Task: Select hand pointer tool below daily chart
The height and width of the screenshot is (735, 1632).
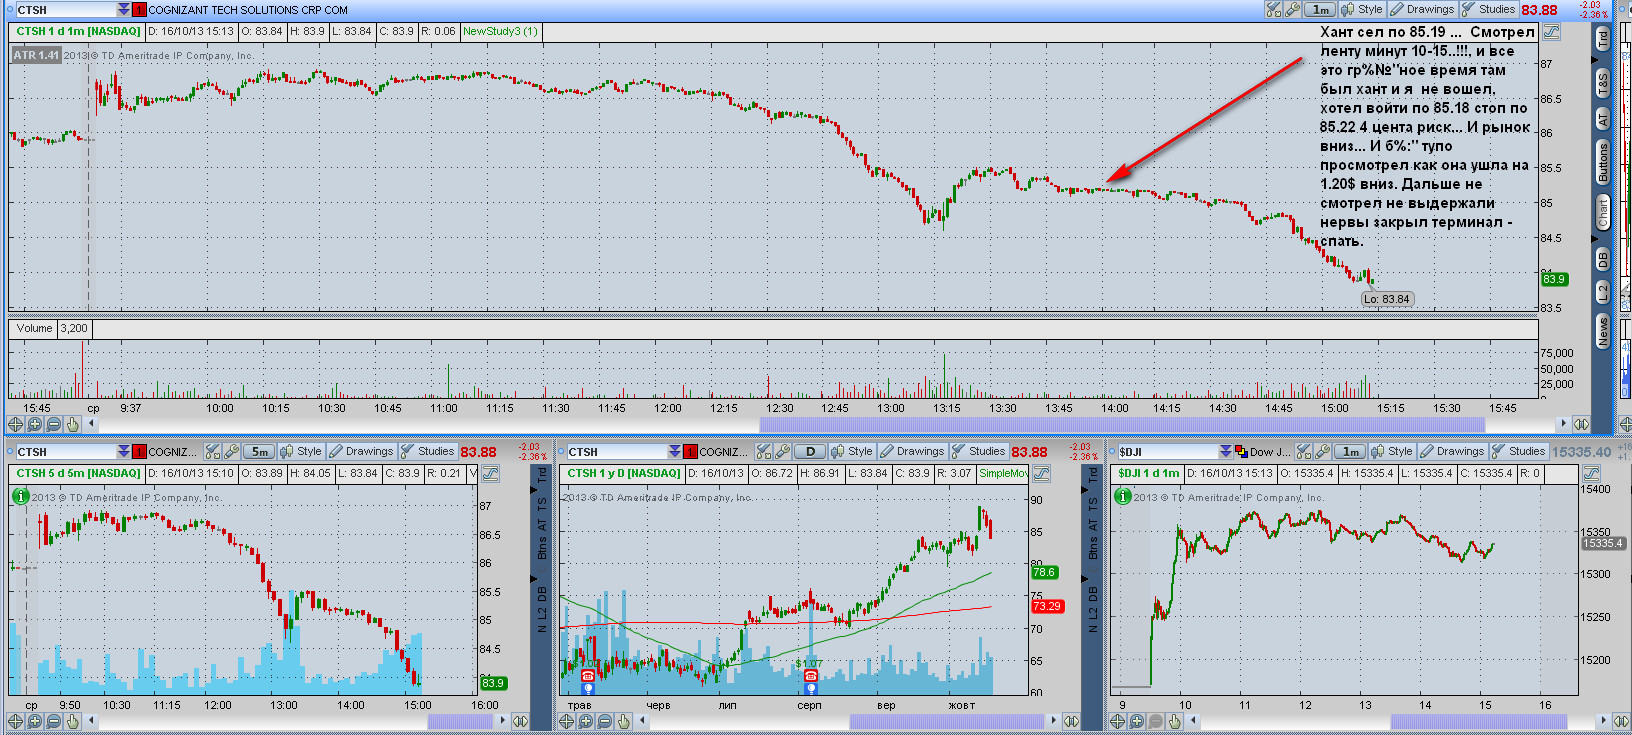Action: pyautogui.click(x=624, y=721)
